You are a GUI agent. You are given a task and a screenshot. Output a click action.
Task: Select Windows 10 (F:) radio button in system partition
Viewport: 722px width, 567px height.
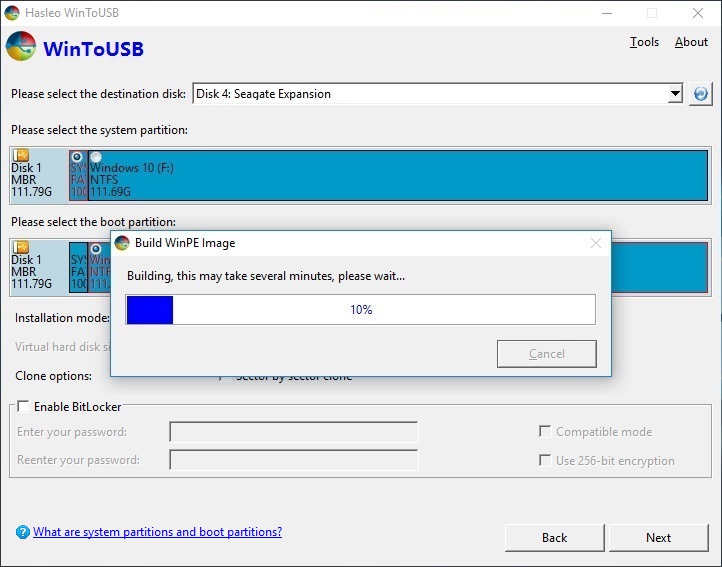(x=96, y=157)
